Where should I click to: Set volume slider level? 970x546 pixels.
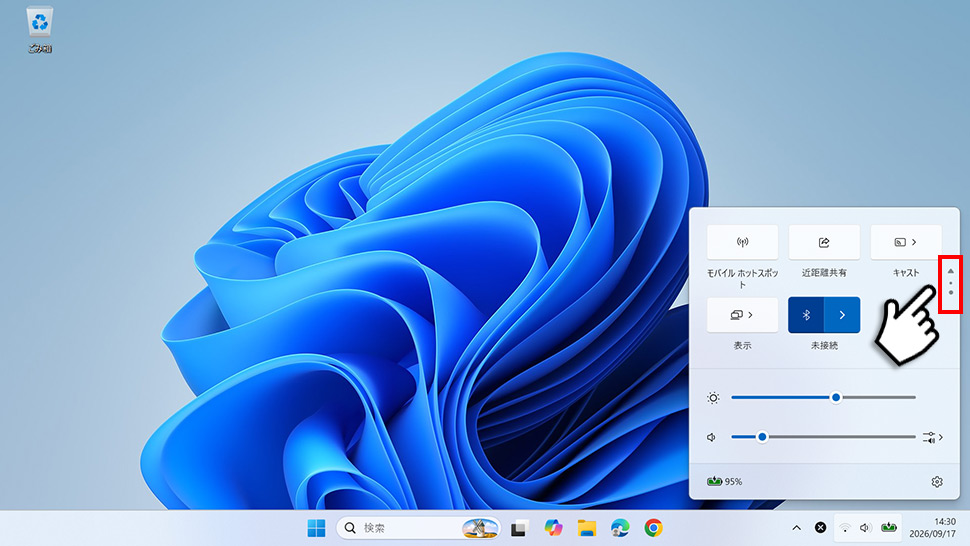click(x=823, y=437)
